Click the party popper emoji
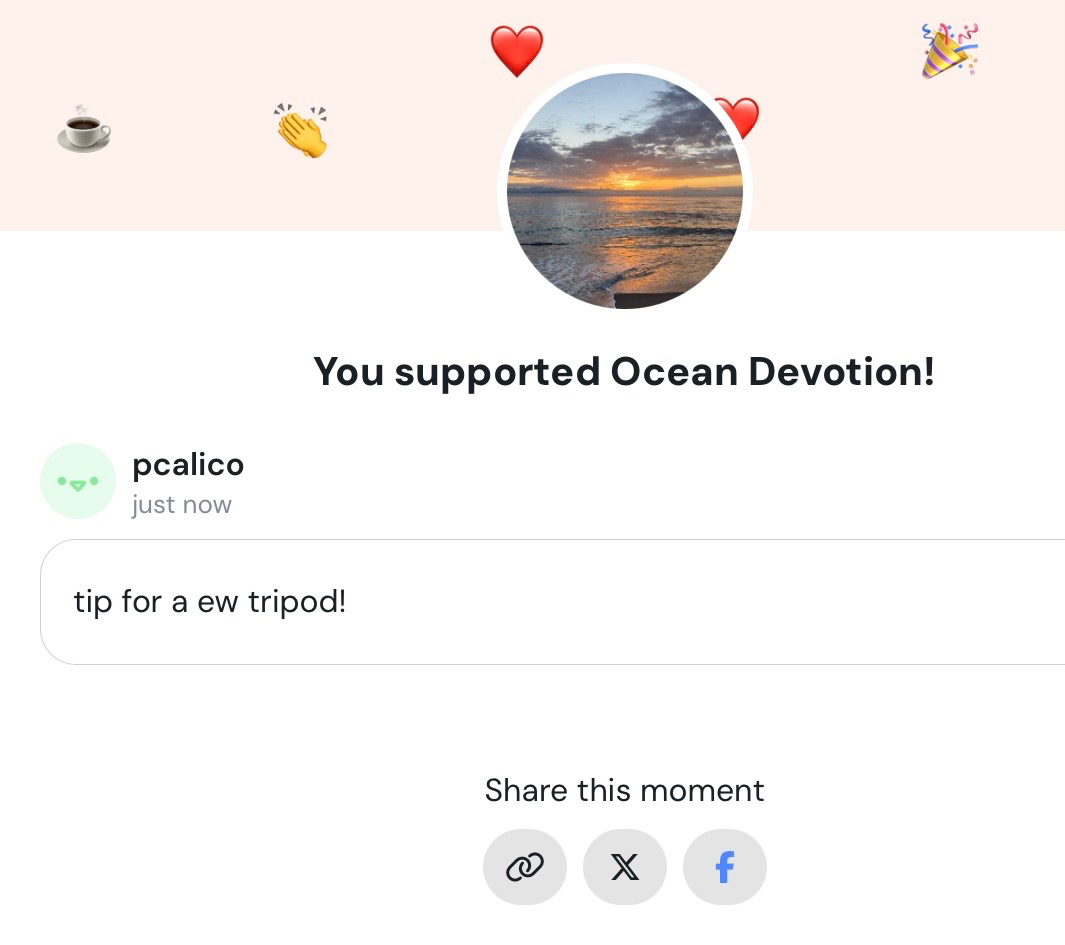This screenshot has height=945, width=1065. pos(948,51)
